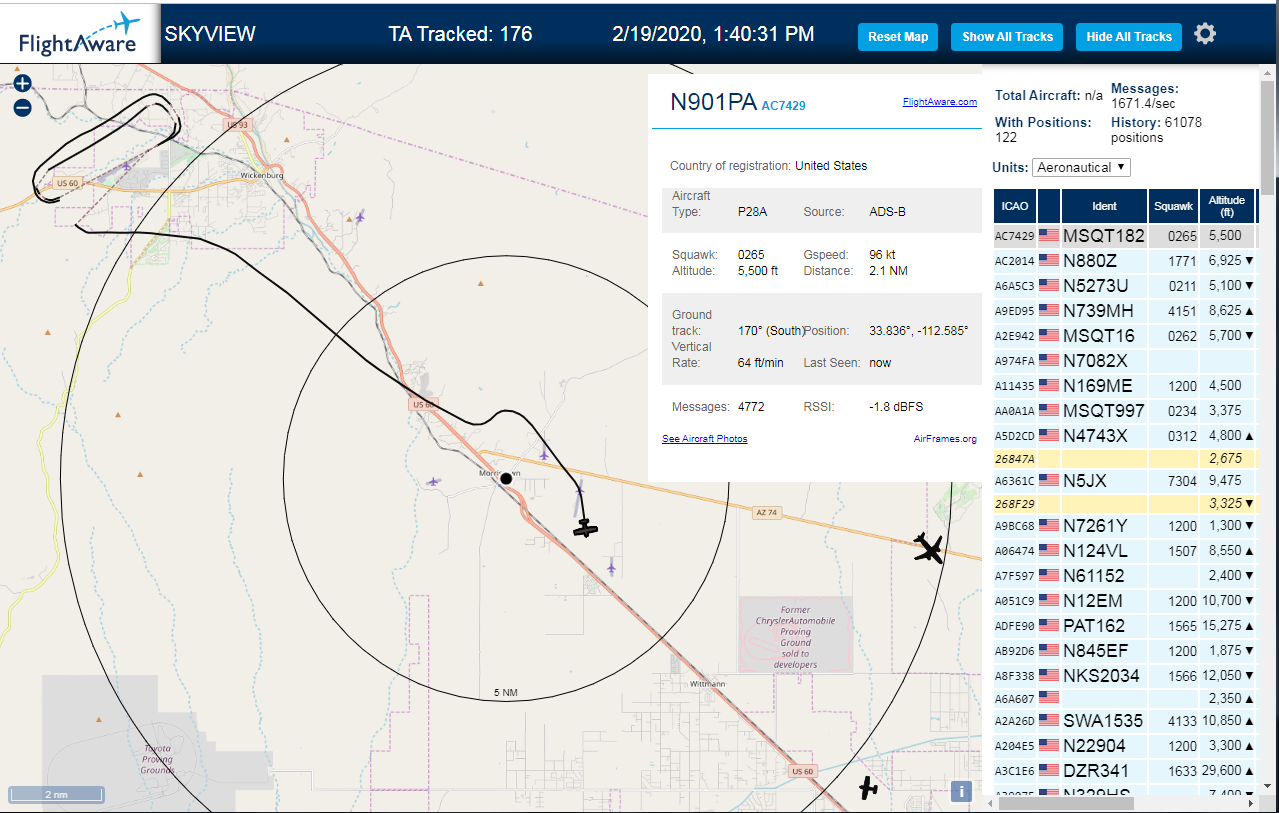
Task: Sort table by ICAO column header
Action: (1015, 206)
